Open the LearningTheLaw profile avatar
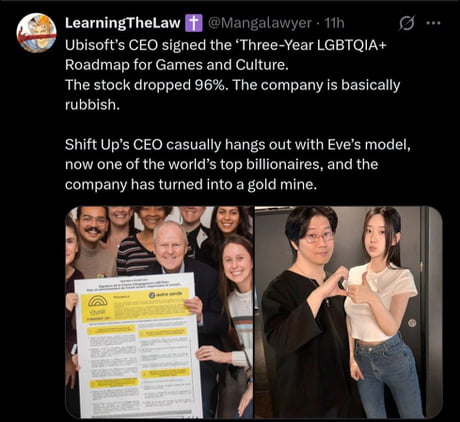Image resolution: width=460 pixels, height=422 pixels. (36, 33)
